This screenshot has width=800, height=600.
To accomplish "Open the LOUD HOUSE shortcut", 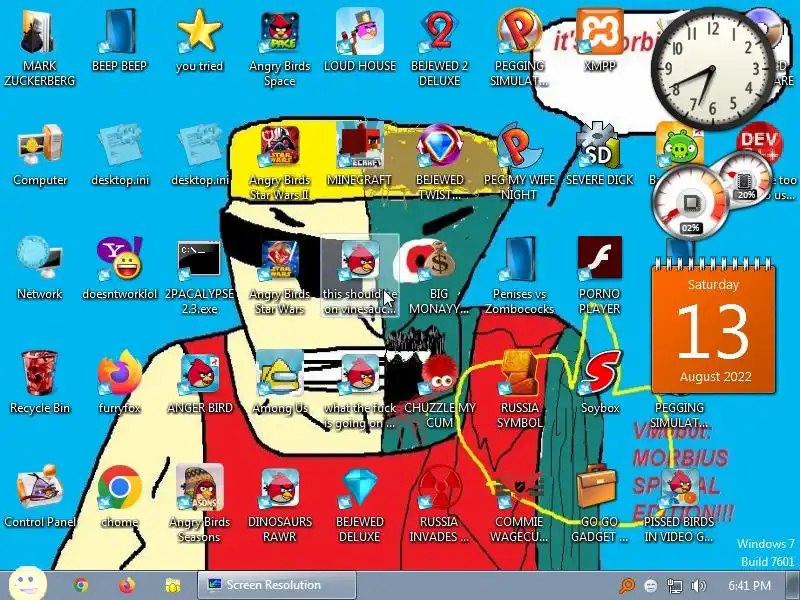I will click(360, 41).
